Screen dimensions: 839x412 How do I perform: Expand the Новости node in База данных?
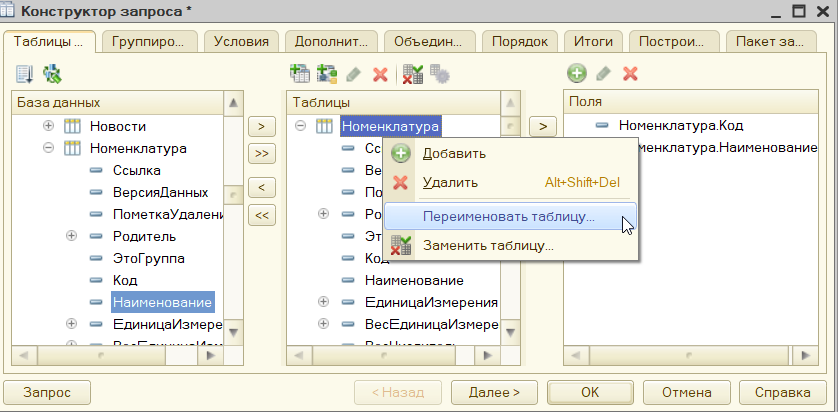pos(49,126)
